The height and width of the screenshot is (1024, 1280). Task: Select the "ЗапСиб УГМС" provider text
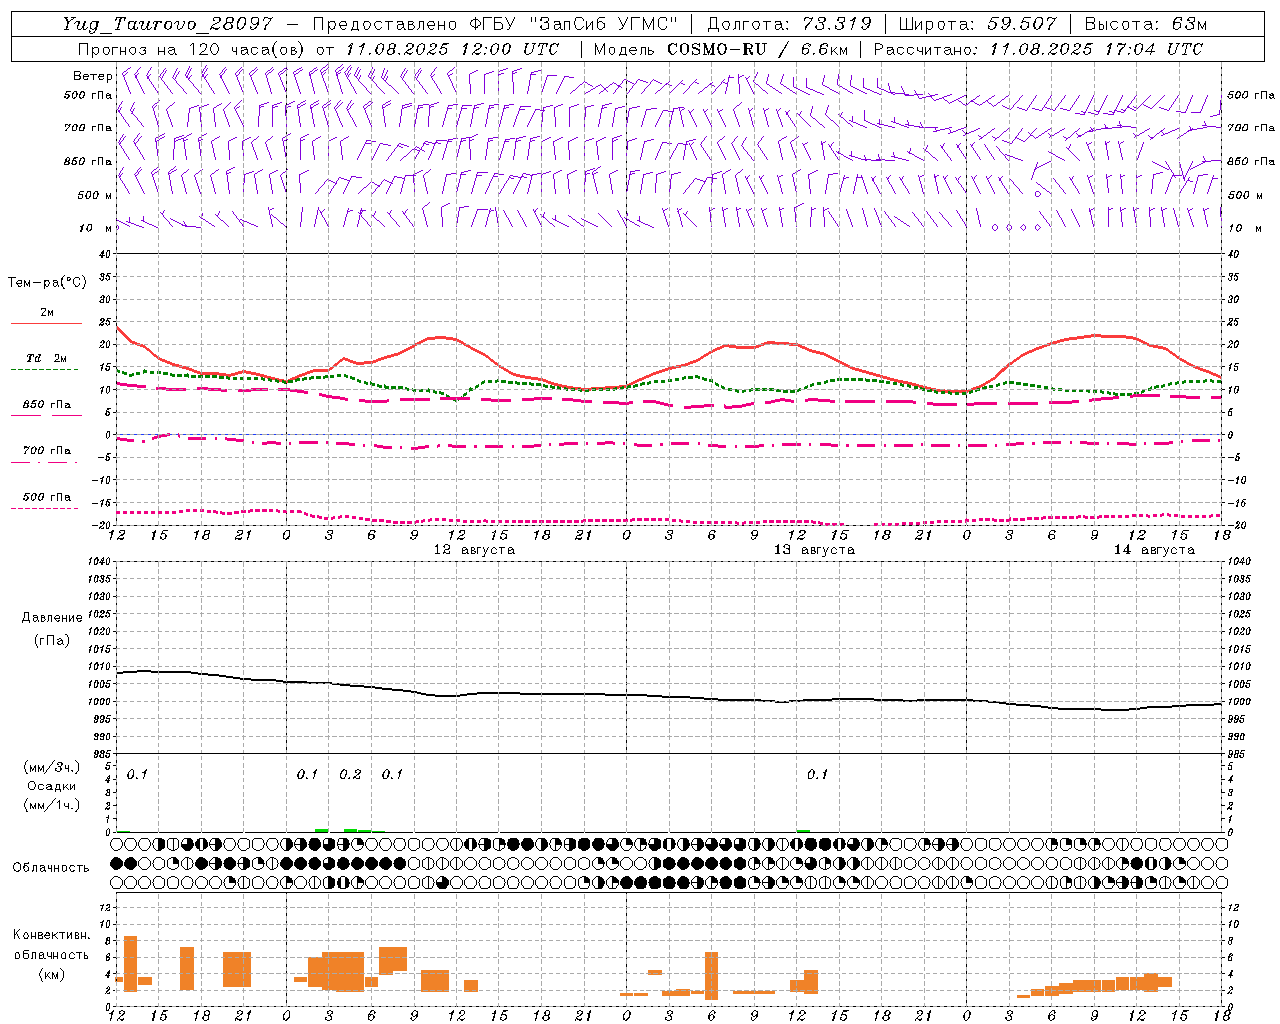tap(605, 24)
